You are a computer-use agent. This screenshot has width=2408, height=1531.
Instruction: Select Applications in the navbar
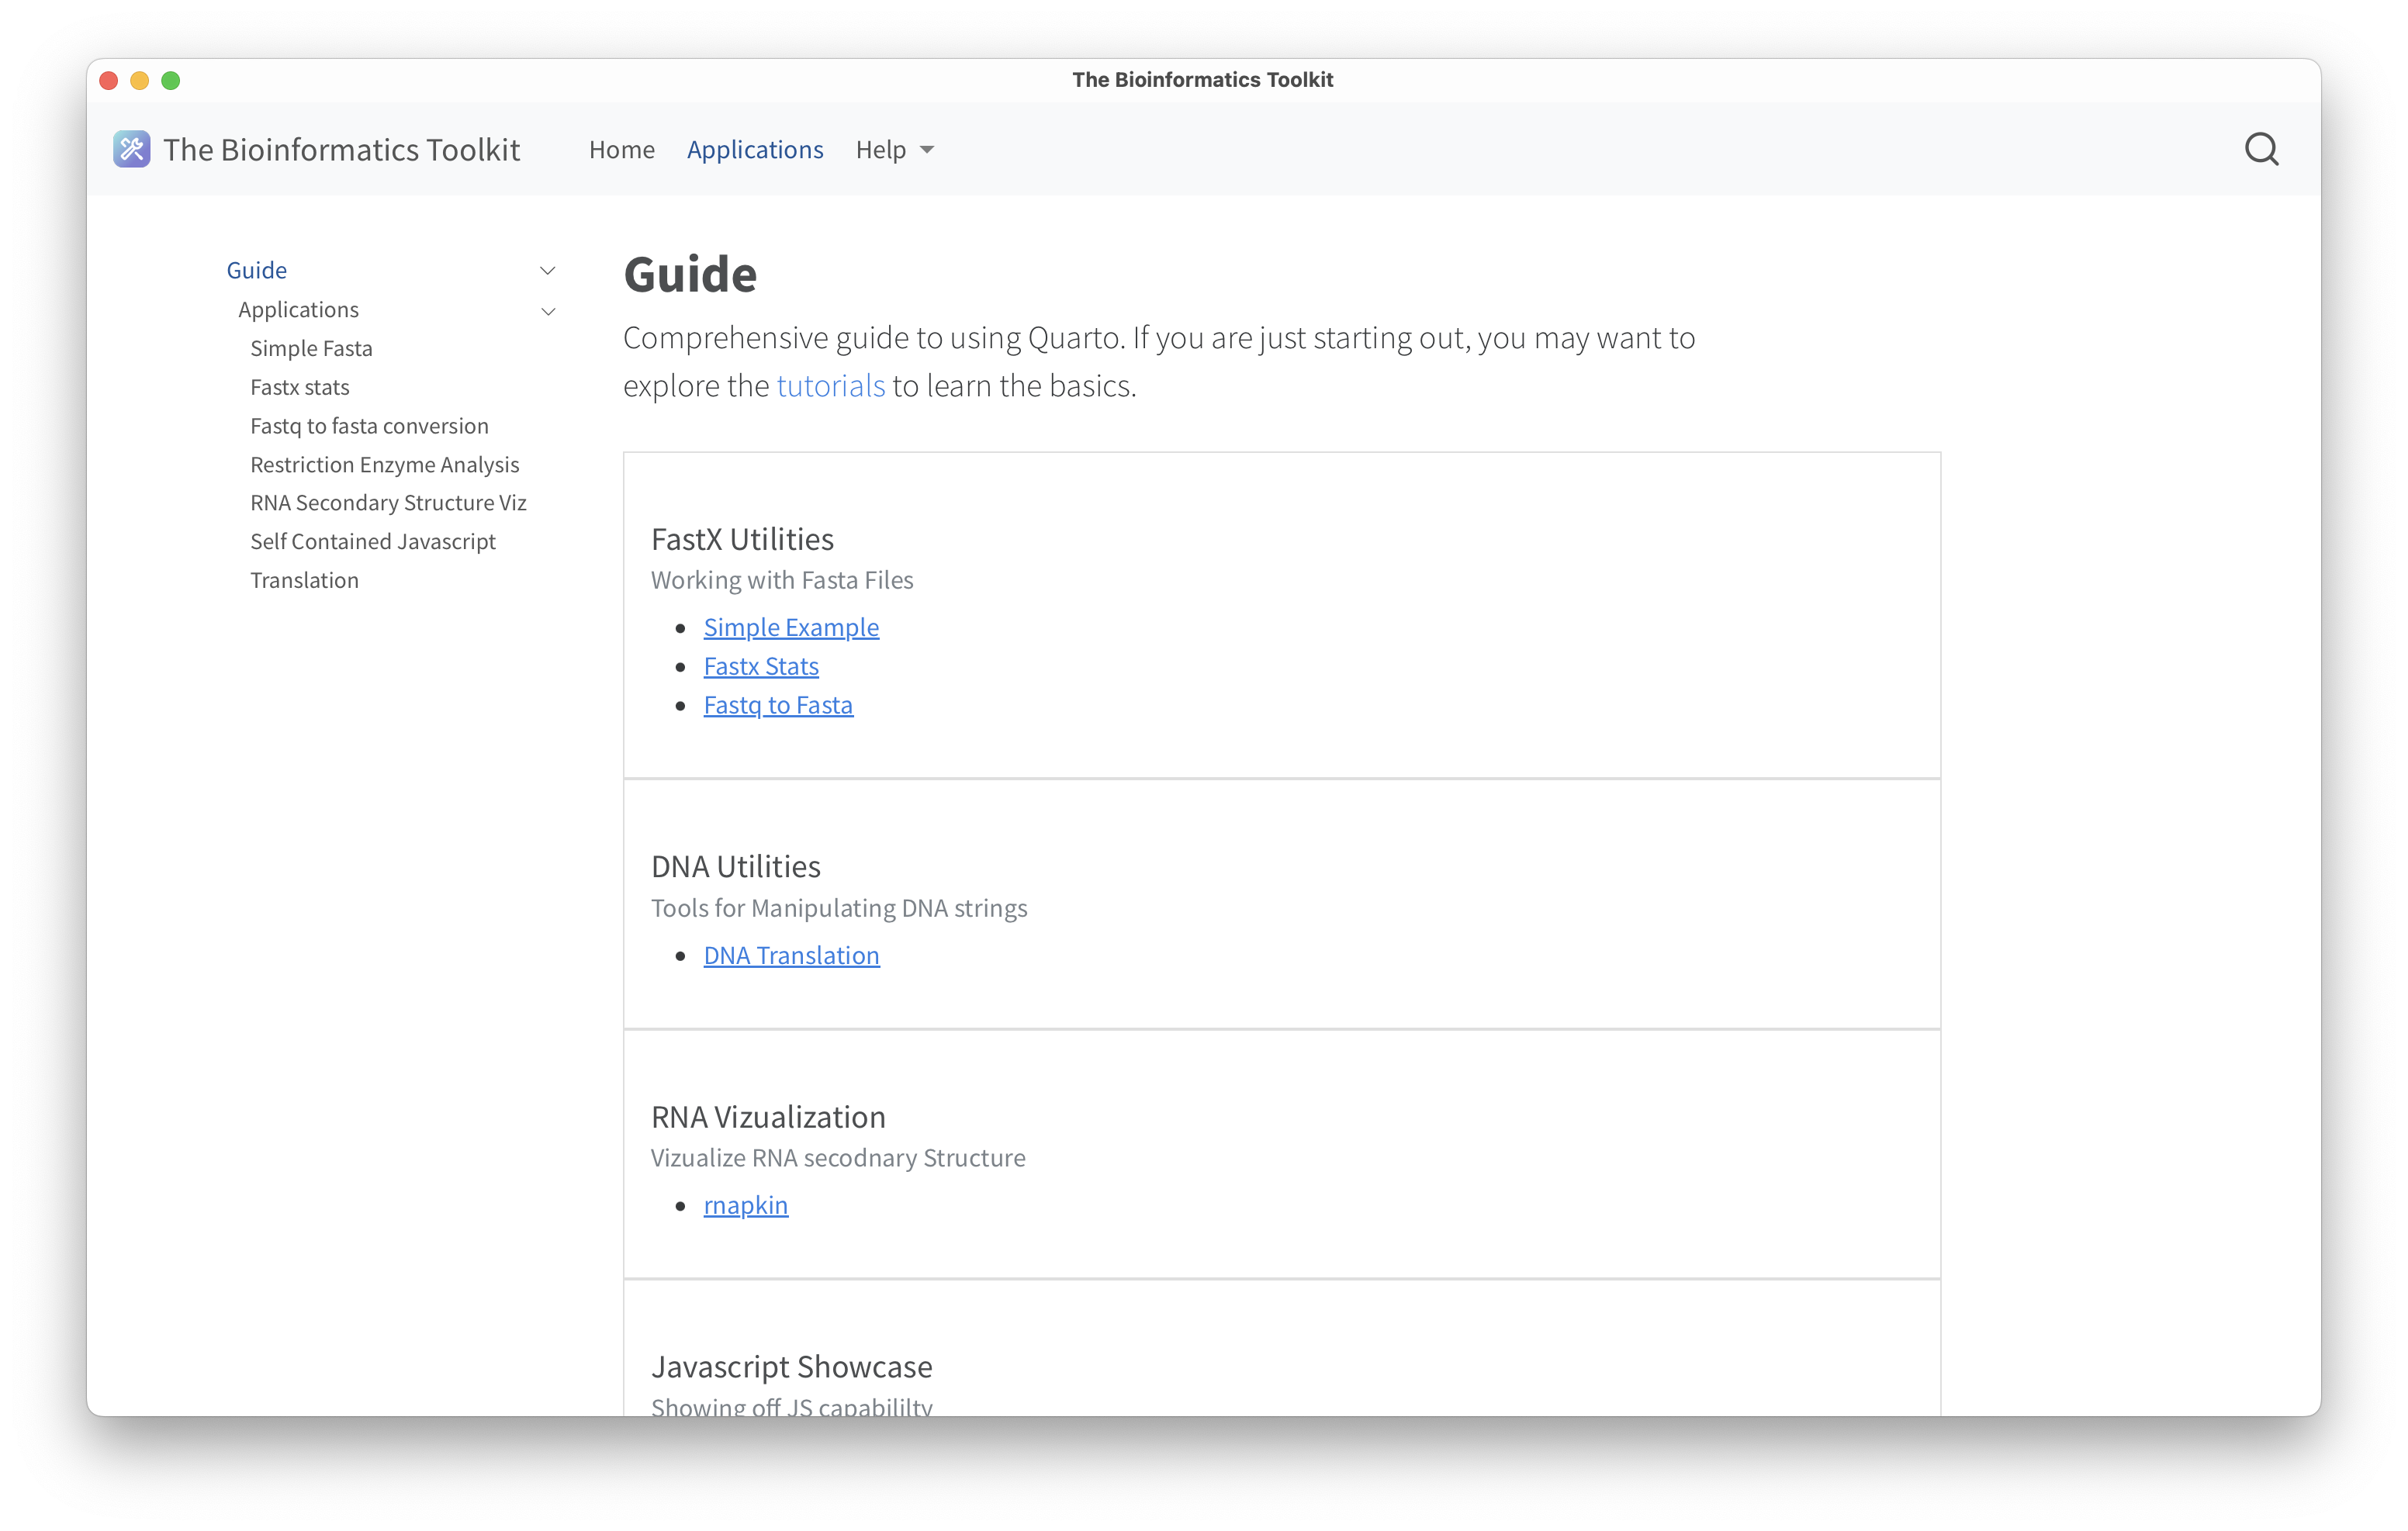point(754,150)
